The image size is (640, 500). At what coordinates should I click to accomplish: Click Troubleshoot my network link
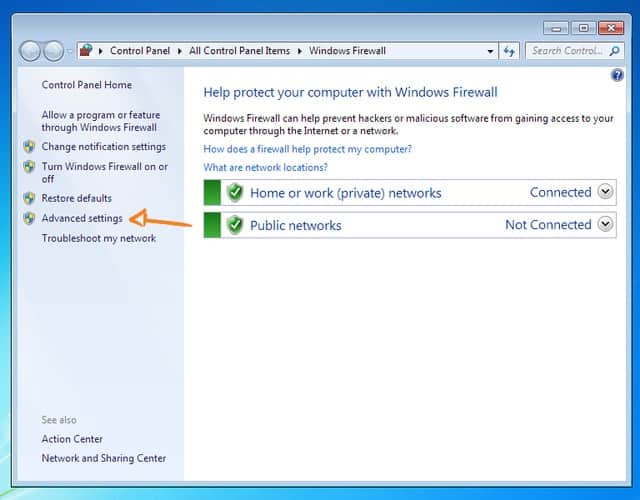(99, 238)
